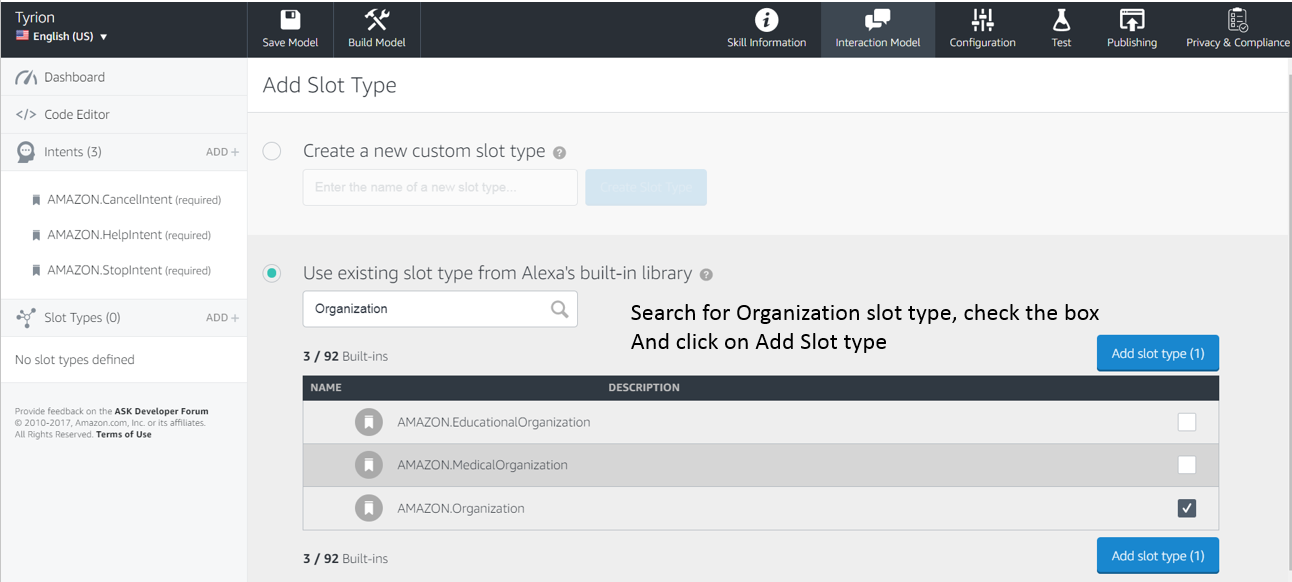The height and width of the screenshot is (582, 1292).
Task: Open Skill Information info icon
Action: pos(767,20)
